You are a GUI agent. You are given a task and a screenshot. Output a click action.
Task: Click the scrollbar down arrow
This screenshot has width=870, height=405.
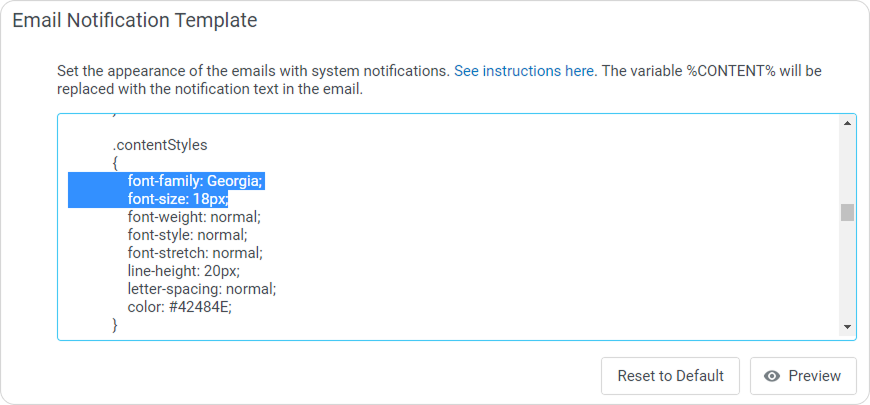coord(847,327)
